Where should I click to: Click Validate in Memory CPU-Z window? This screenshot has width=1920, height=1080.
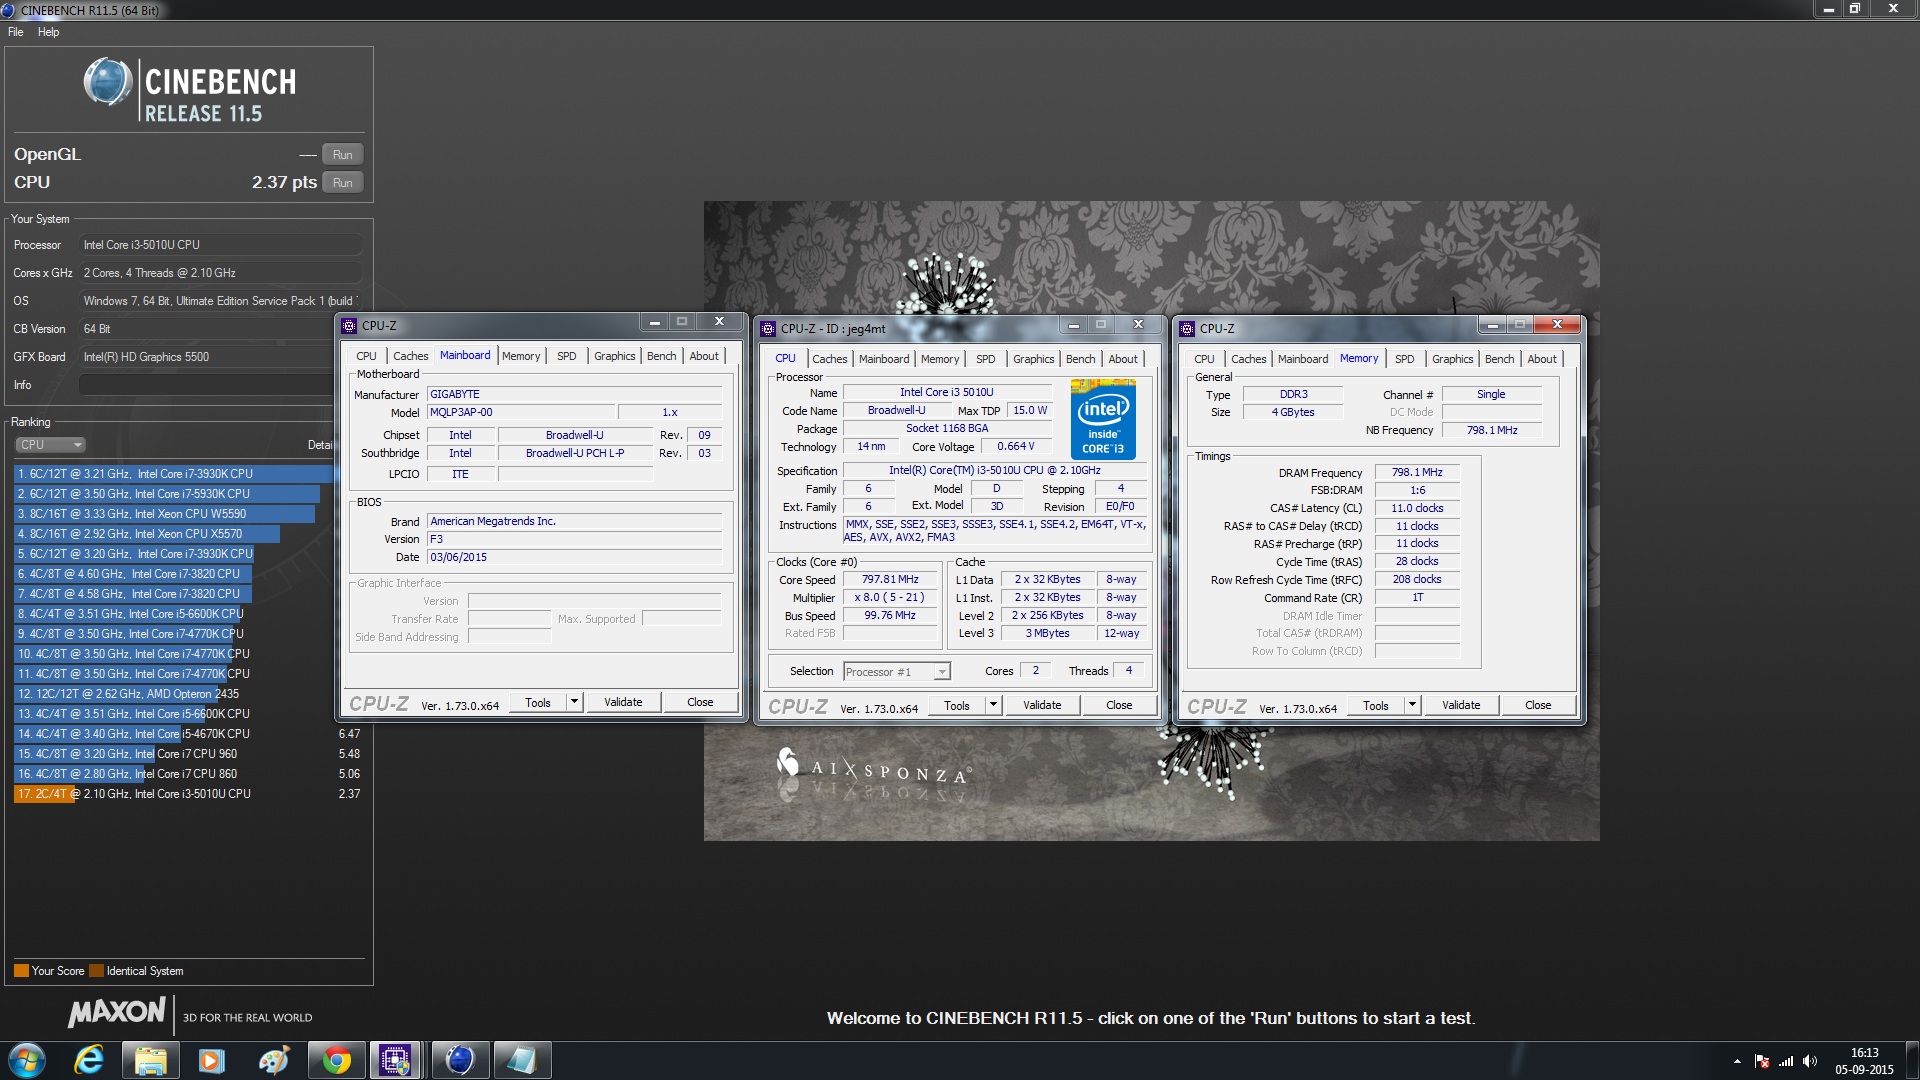click(x=1461, y=705)
